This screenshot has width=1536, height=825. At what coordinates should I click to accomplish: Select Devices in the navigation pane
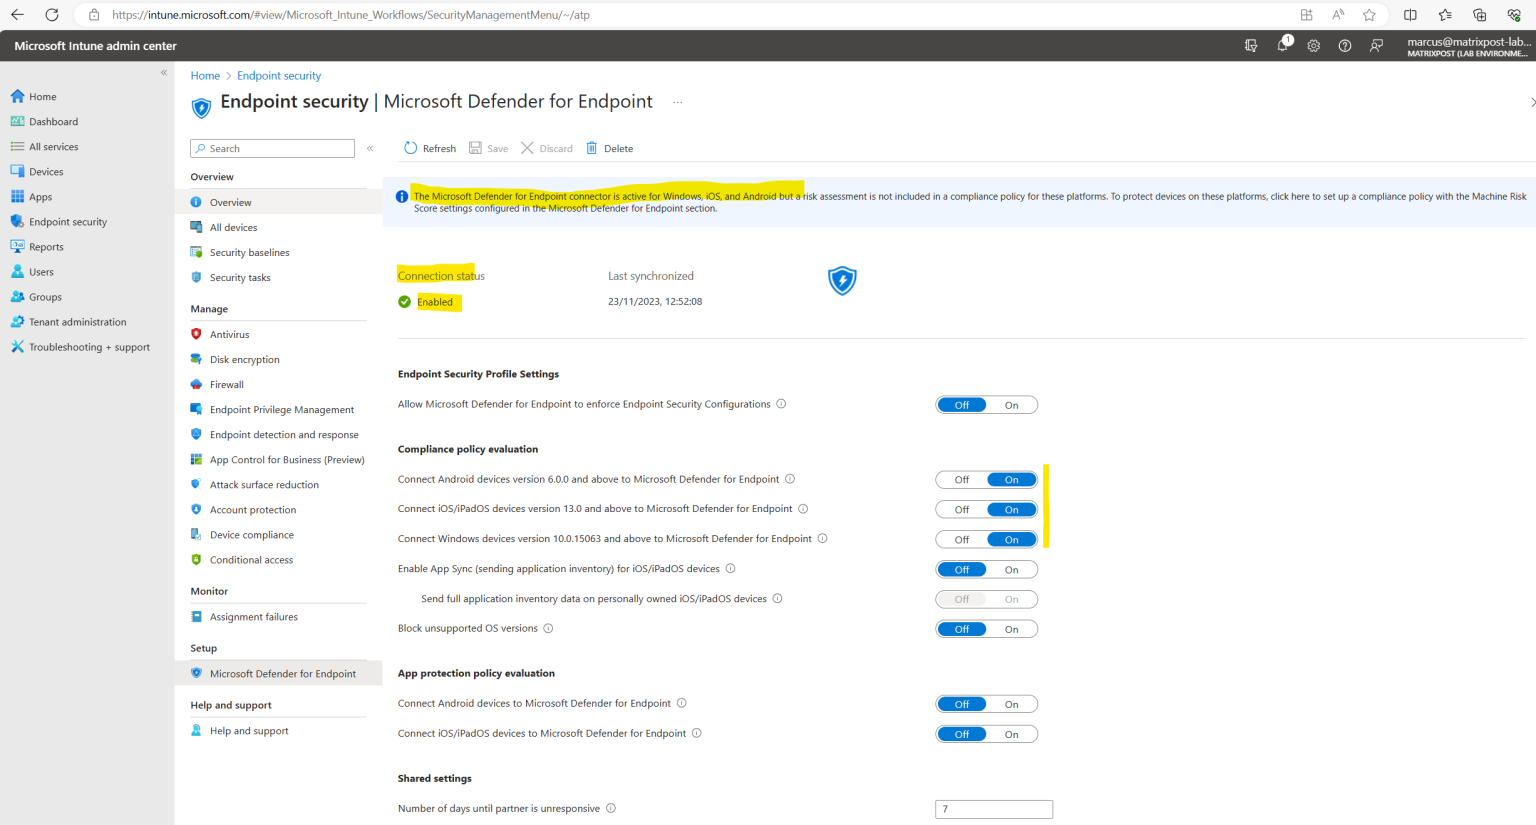[48, 171]
